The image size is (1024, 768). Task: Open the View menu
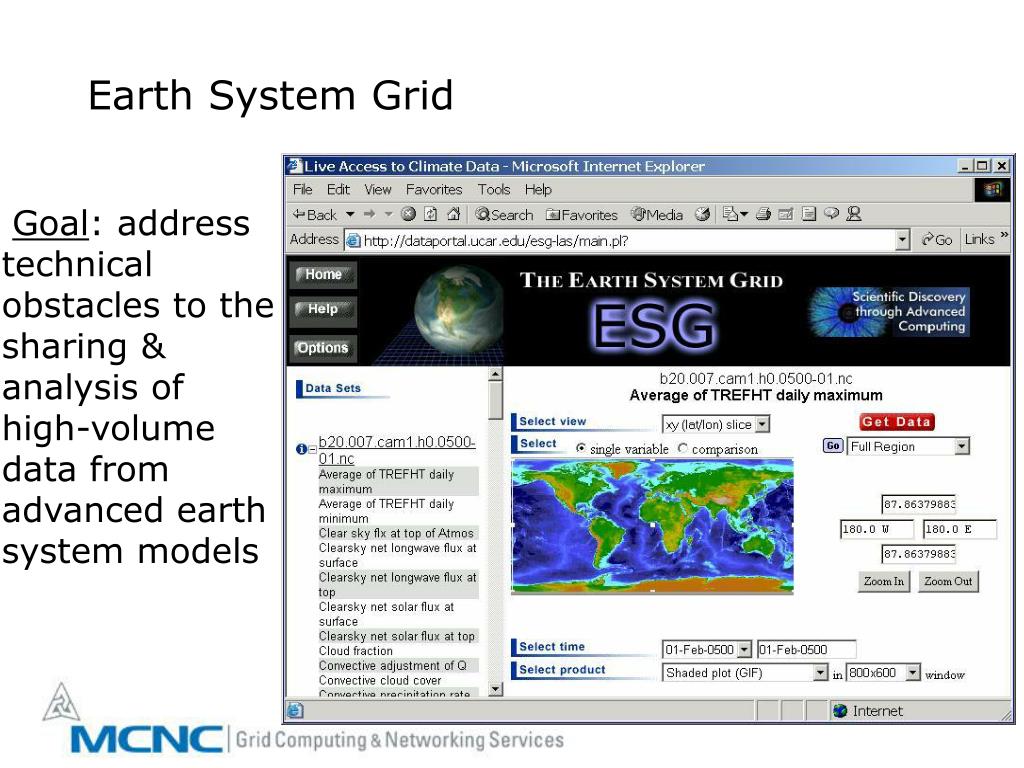[377, 189]
